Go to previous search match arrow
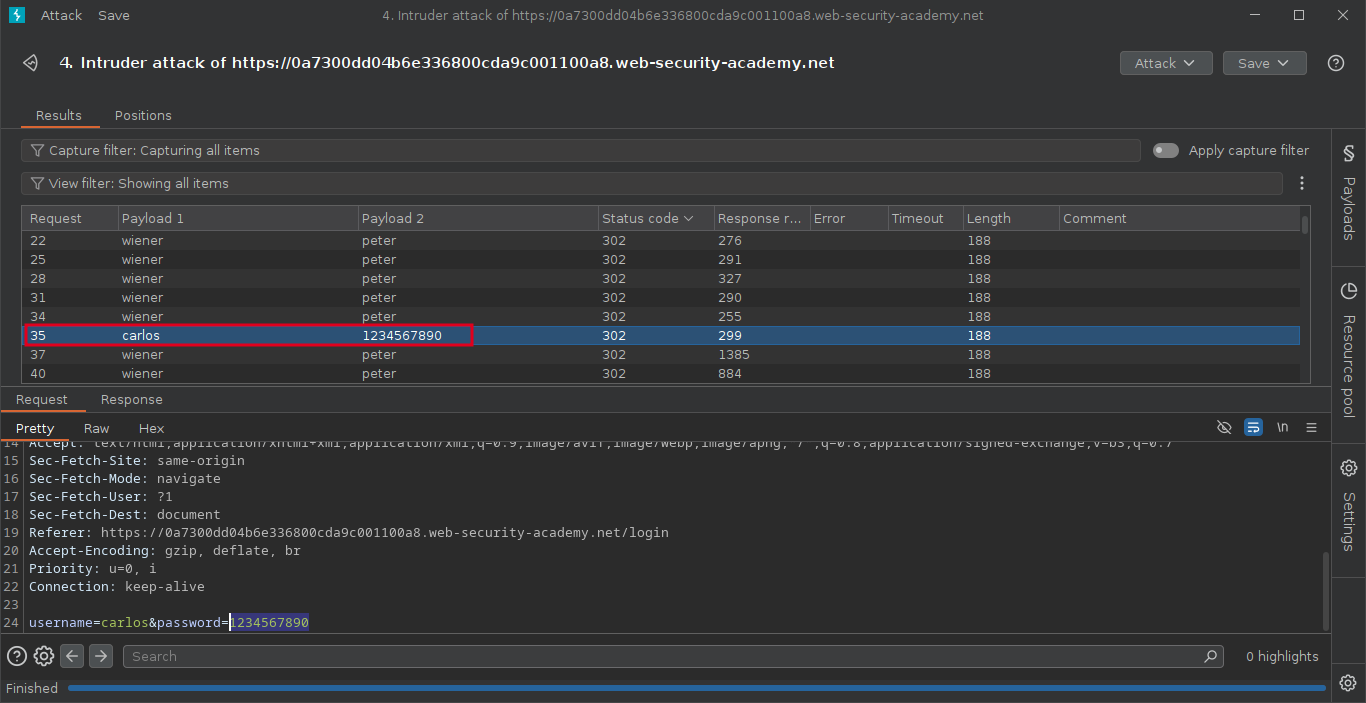The image size is (1366, 703). [x=72, y=656]
